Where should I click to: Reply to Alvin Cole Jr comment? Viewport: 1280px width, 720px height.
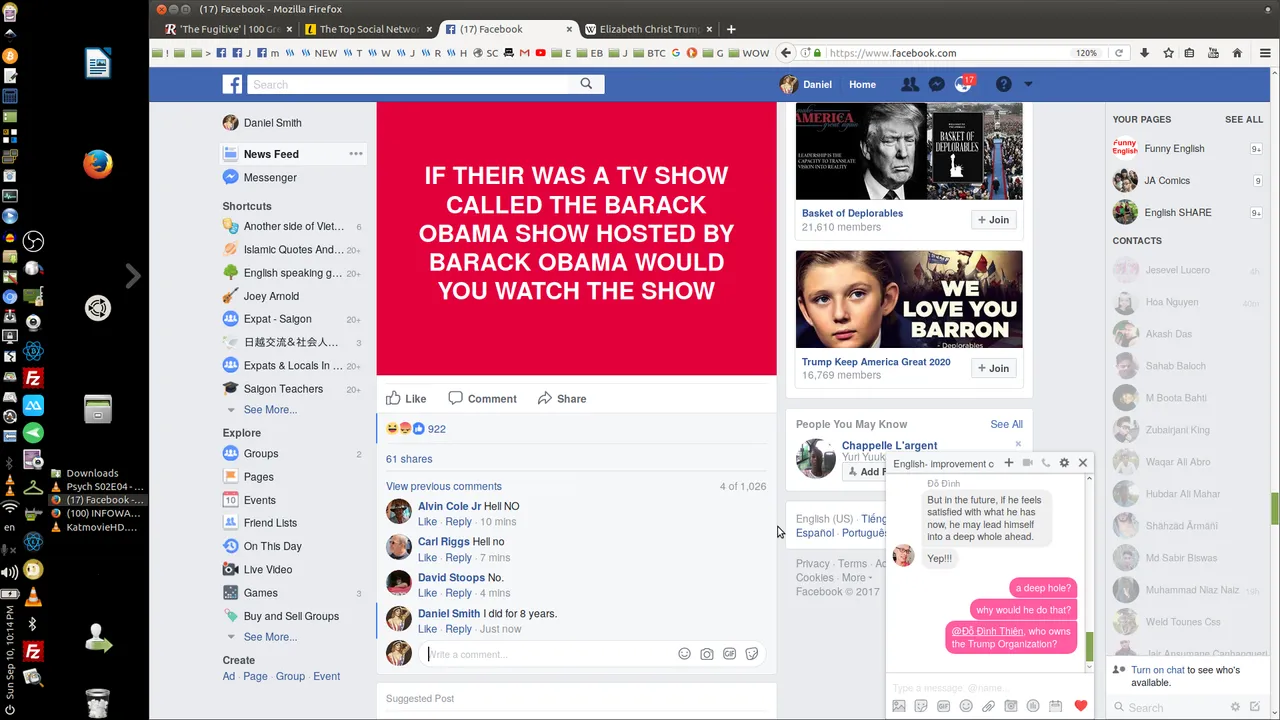coord(458,522)
